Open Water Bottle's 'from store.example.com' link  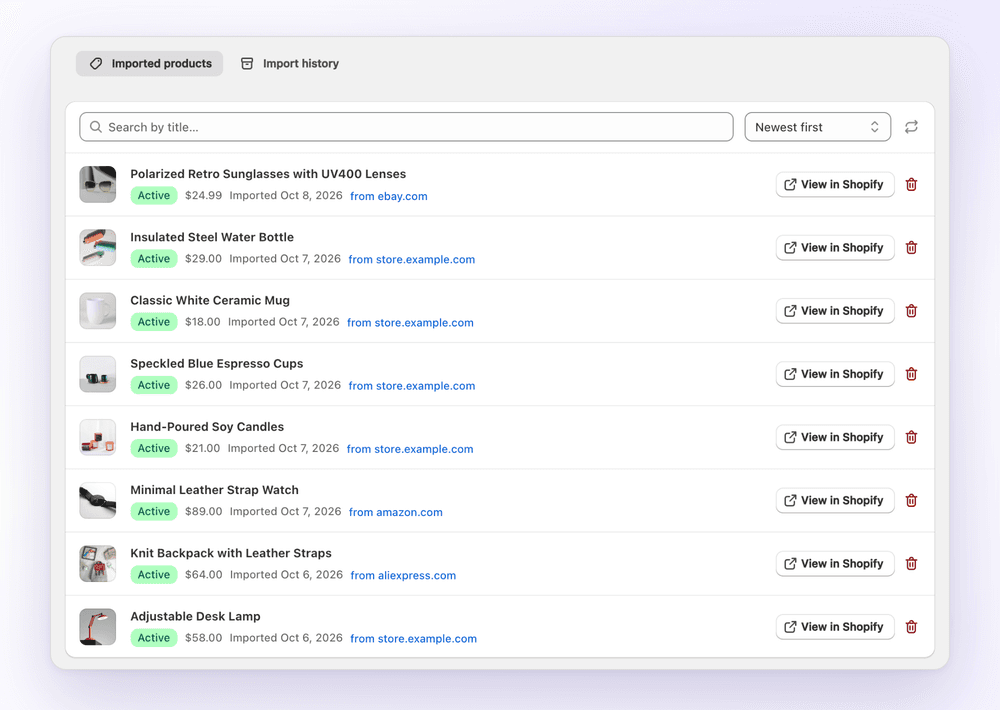pos(411,259)
